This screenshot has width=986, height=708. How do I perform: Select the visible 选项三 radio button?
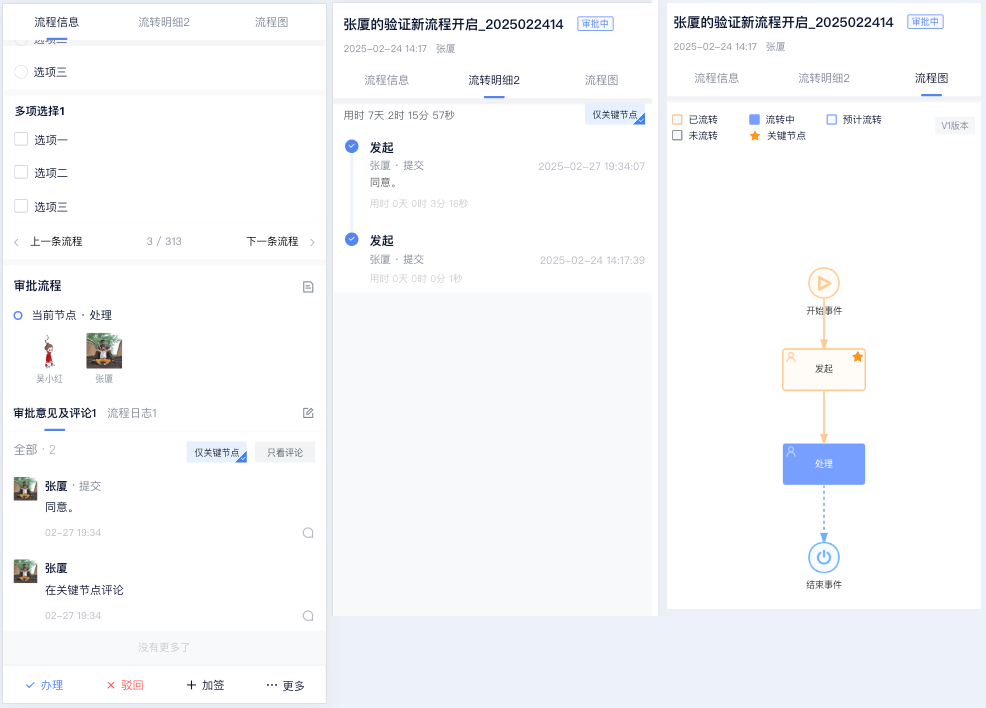pyautogui.click(x=21, y=72)
